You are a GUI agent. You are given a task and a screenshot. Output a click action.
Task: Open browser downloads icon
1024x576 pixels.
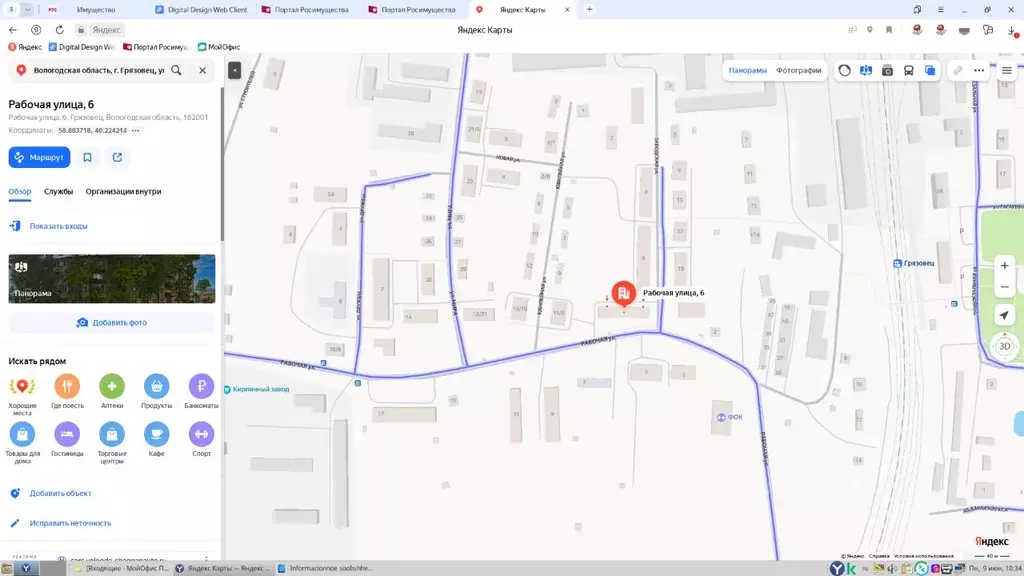pyautogui.click(x=1012, y=30)
